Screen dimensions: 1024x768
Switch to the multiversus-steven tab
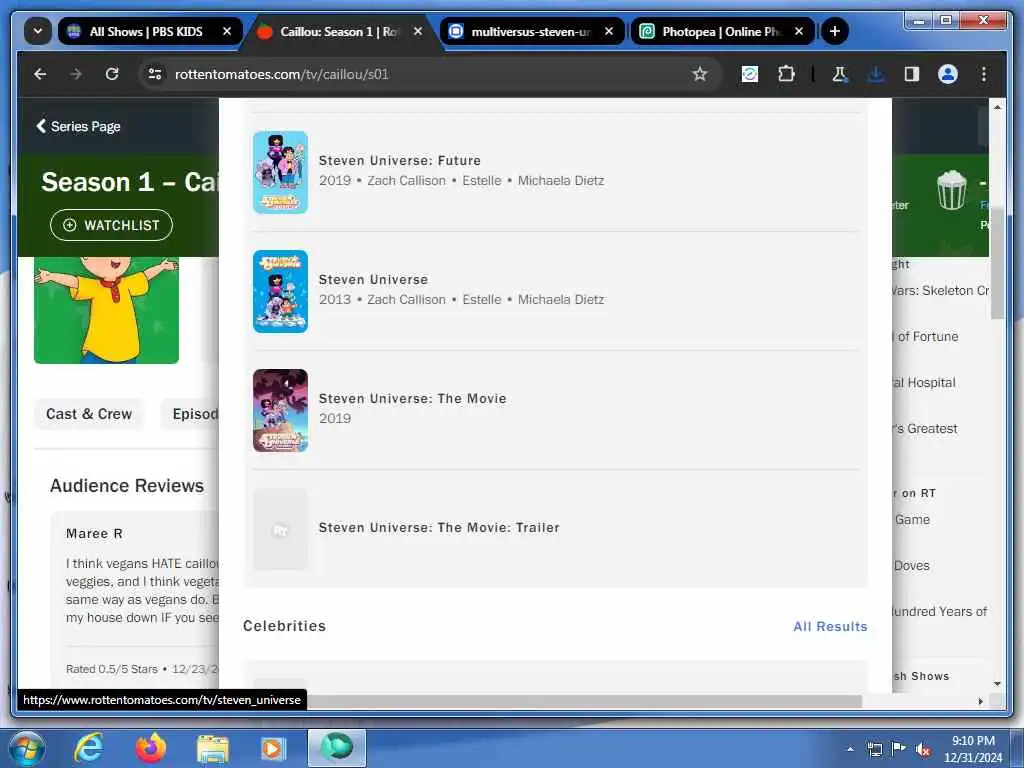click(532, 31)
